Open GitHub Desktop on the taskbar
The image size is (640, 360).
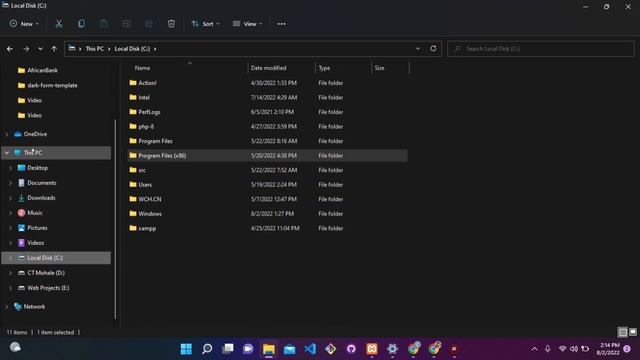click(351, 349)
